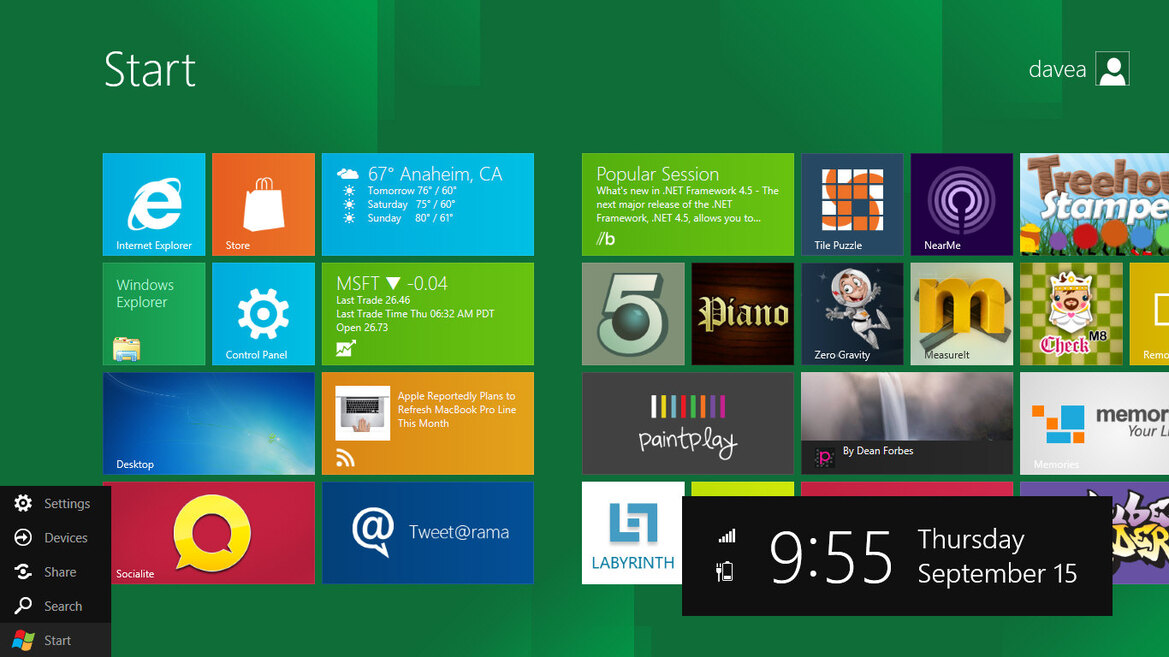Open the Share charm

[x=55, y=572]
